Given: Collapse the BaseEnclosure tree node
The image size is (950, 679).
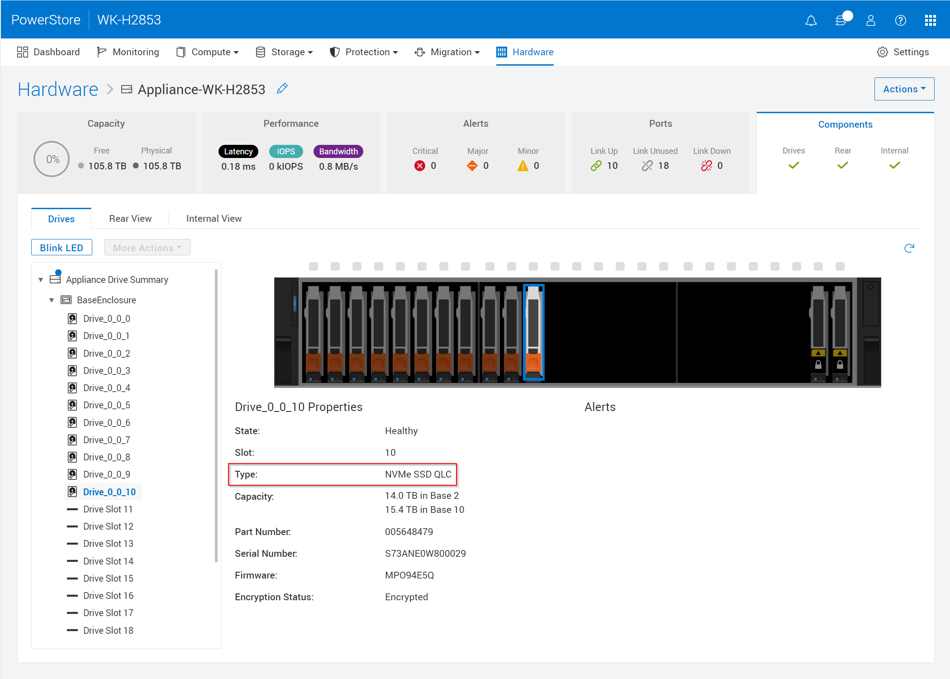Looking at the screenshot, I should point(51,299).
